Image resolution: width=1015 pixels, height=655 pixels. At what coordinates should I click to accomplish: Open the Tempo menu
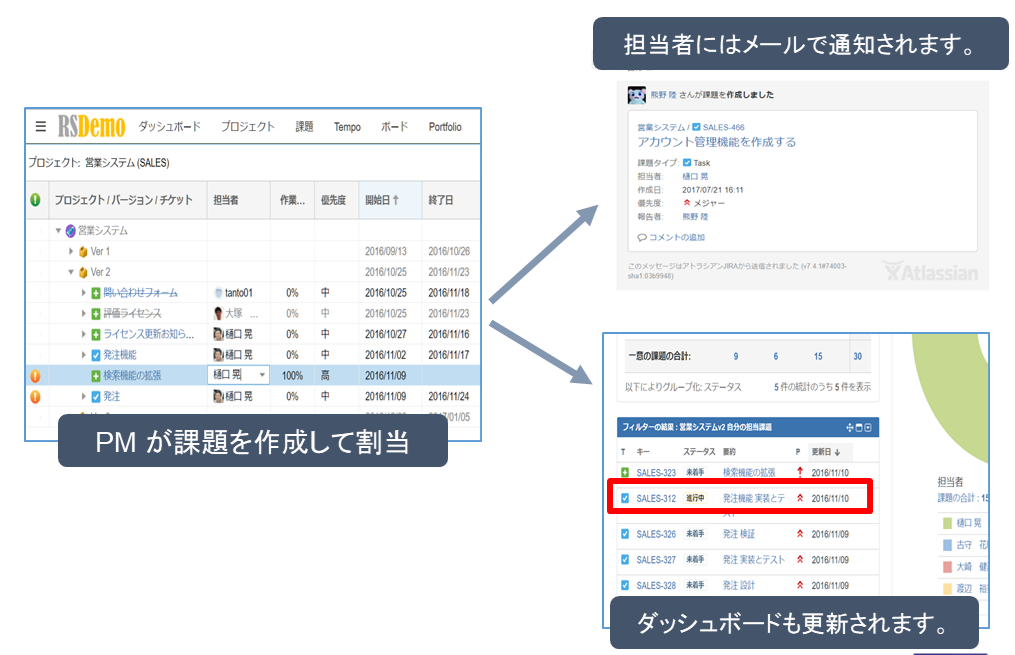[x=347, y=127]
